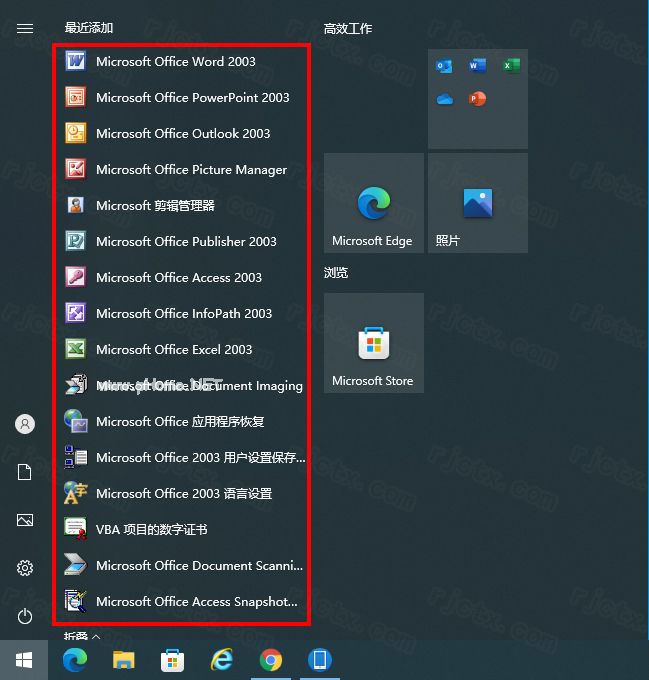
Task: Launch the InfoPath 2003 icon
Action: coord(76,313)
